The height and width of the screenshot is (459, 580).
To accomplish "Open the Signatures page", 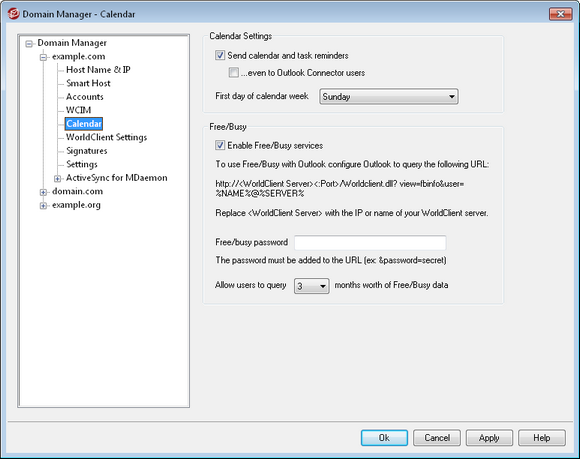I will (87, 151).
